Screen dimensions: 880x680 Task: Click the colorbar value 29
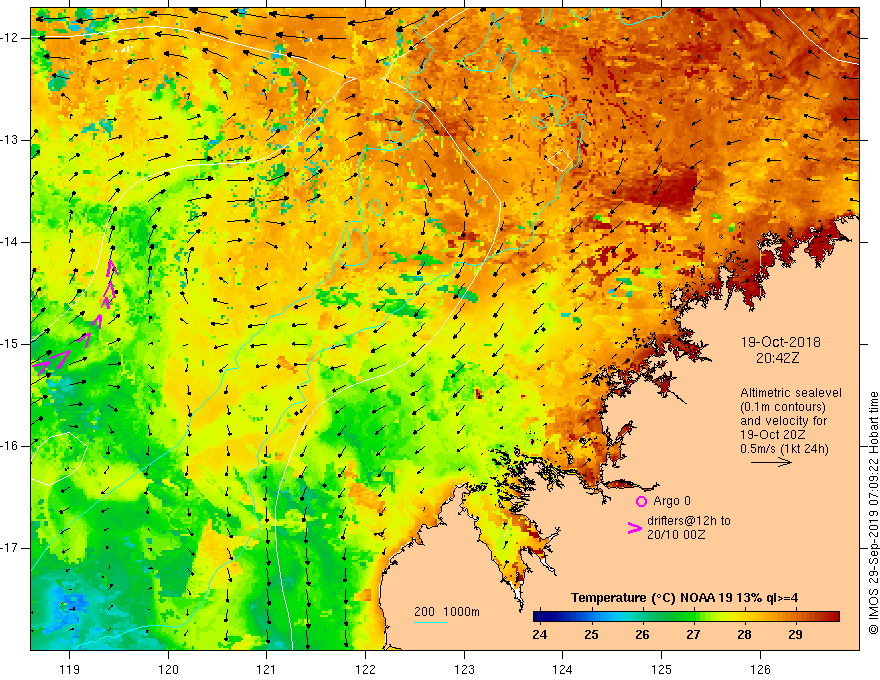795,635
